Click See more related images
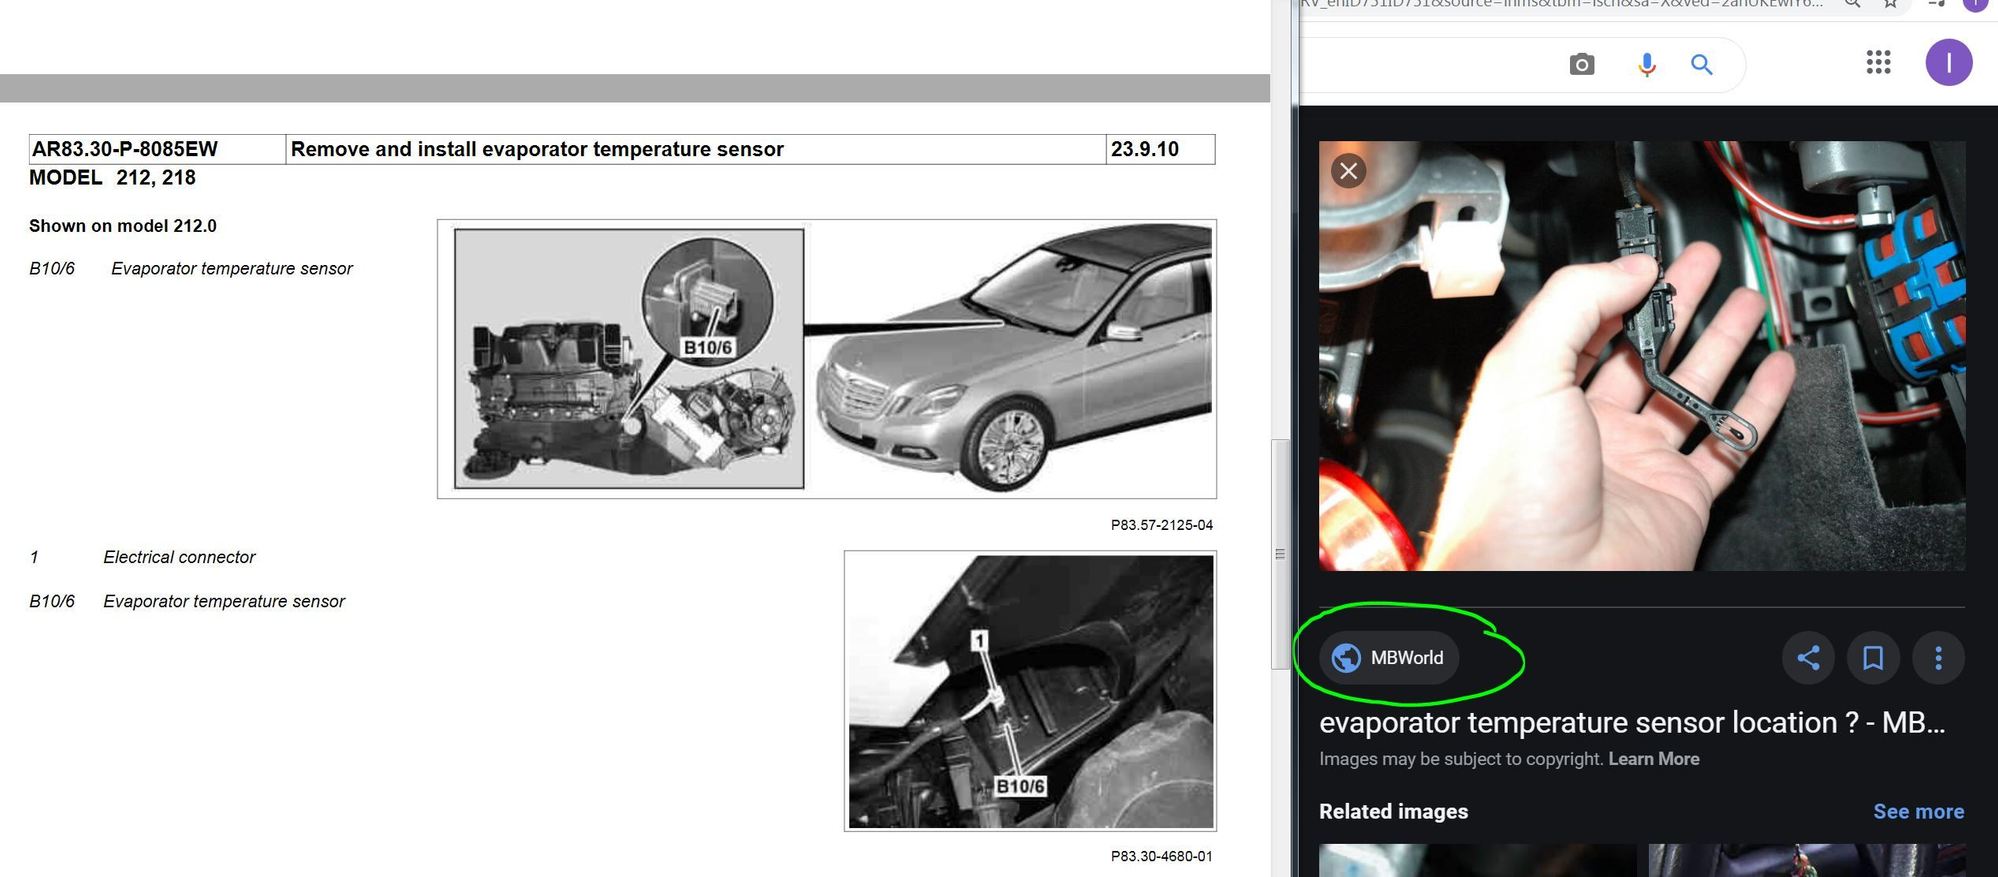 (x=1918, y=812)
